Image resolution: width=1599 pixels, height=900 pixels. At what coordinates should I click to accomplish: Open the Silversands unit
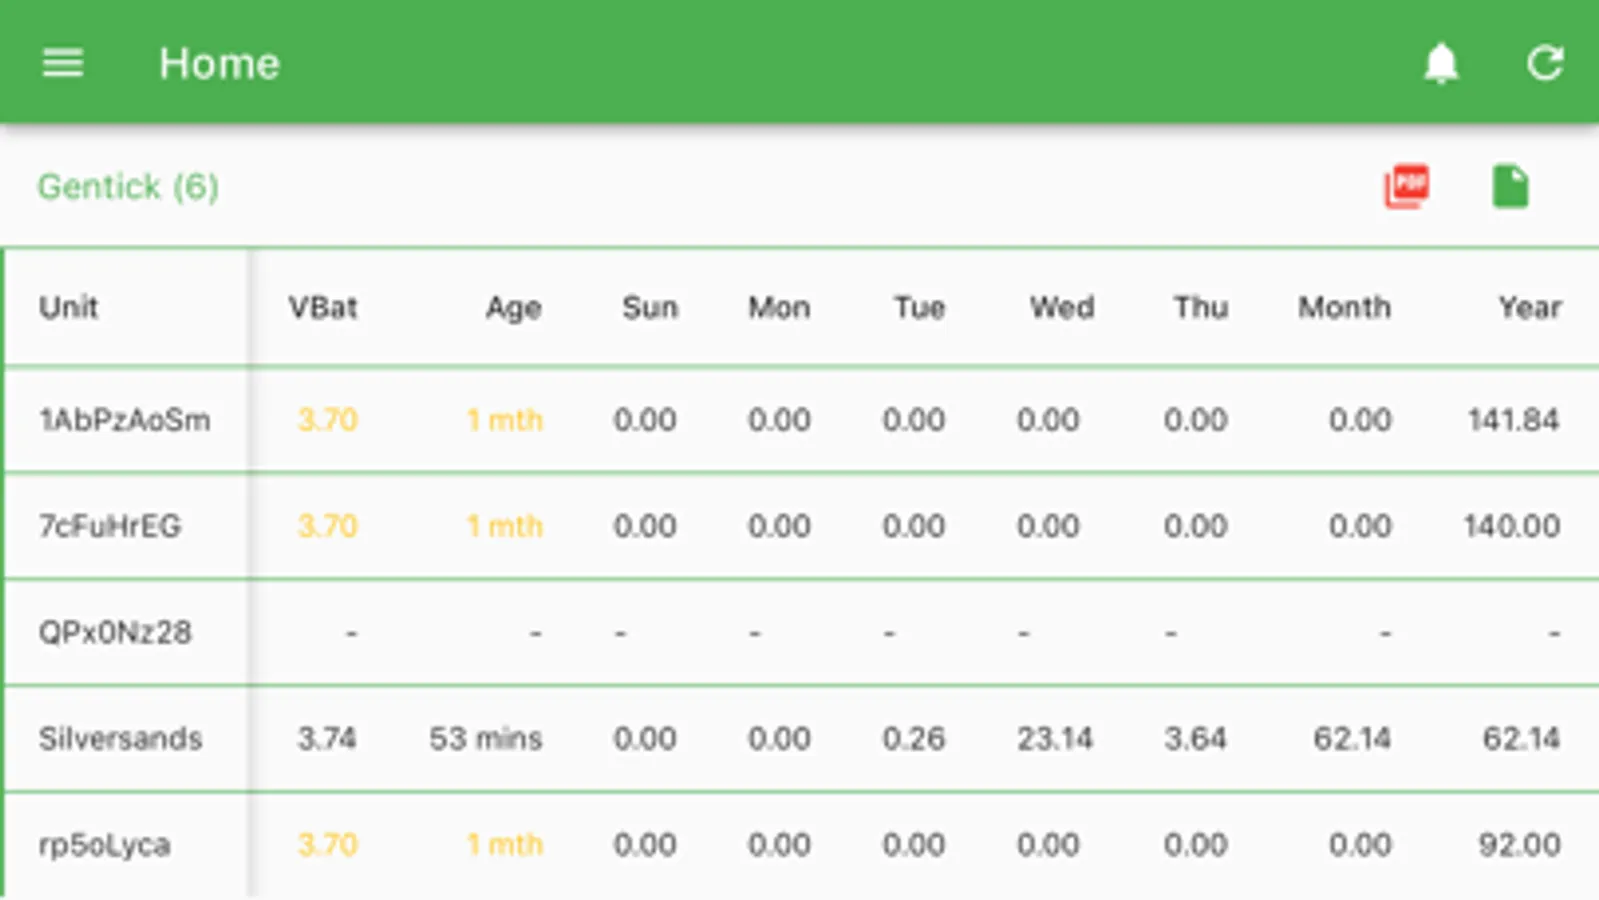(120, 739)
